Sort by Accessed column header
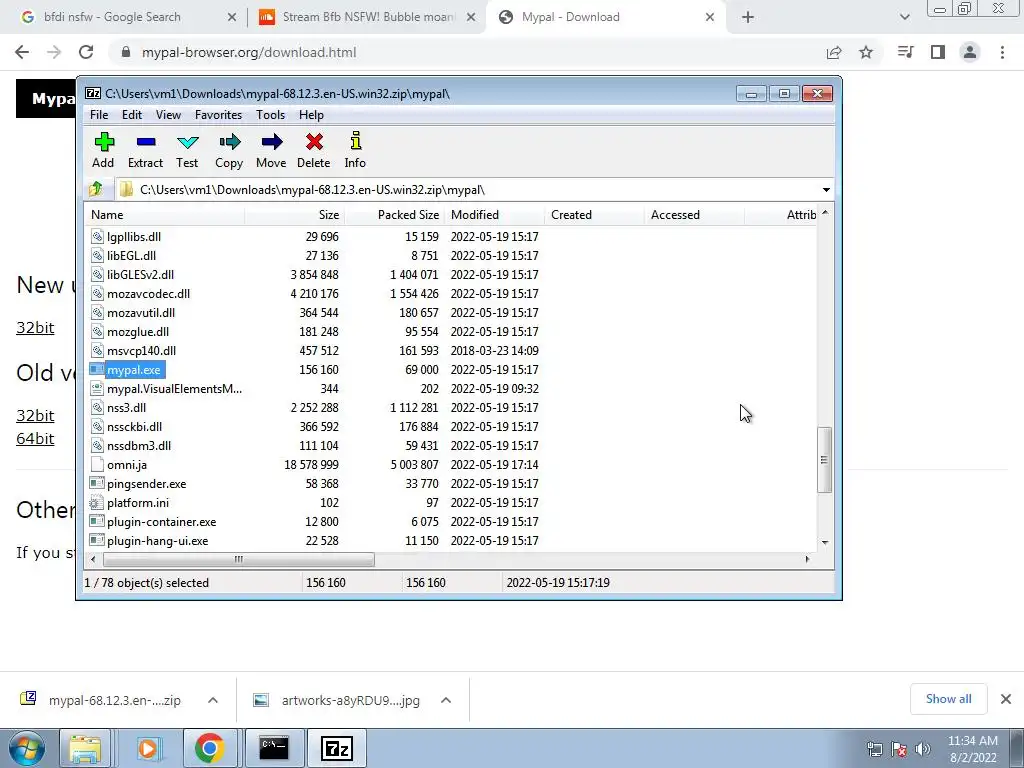 coord(694,215)
